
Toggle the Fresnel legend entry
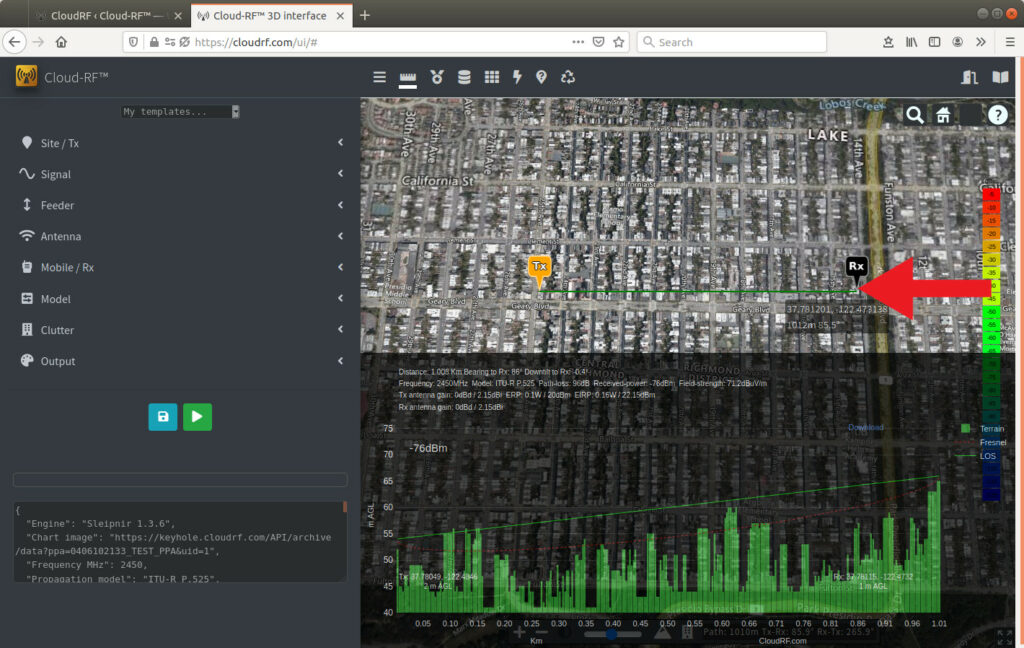[x=980, y=442]
